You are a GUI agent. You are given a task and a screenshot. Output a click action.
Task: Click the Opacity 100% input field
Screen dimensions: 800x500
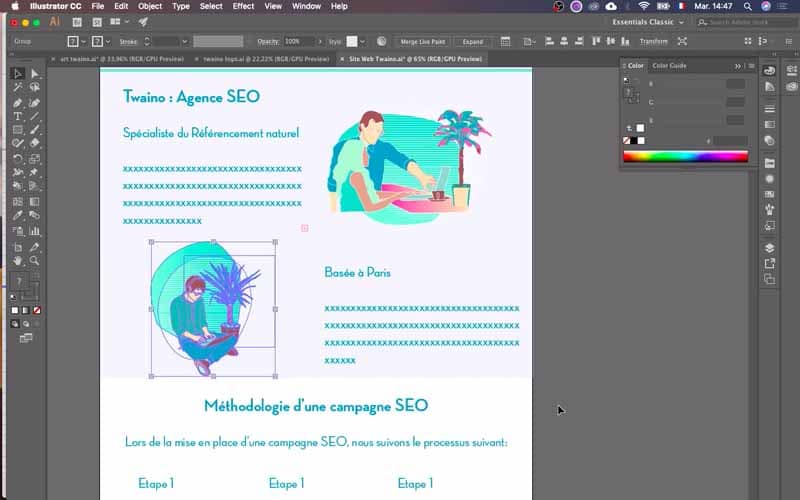(299, 41)
